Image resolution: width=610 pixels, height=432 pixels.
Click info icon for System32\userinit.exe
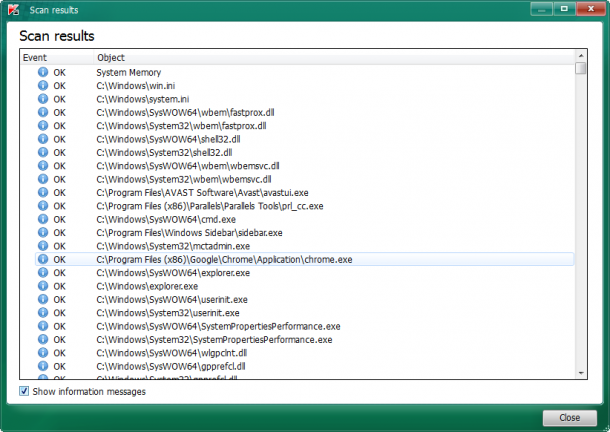43,313
